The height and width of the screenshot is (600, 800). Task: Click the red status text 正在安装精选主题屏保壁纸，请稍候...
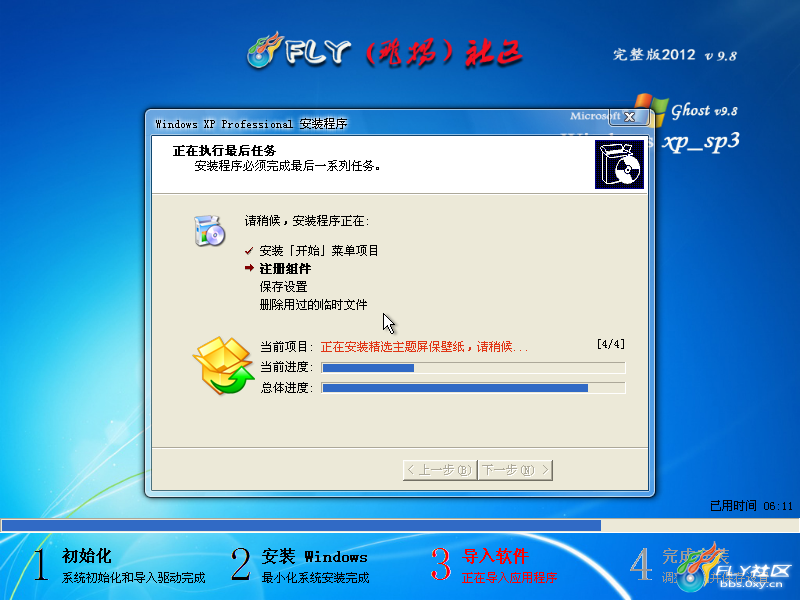point(424,347)
